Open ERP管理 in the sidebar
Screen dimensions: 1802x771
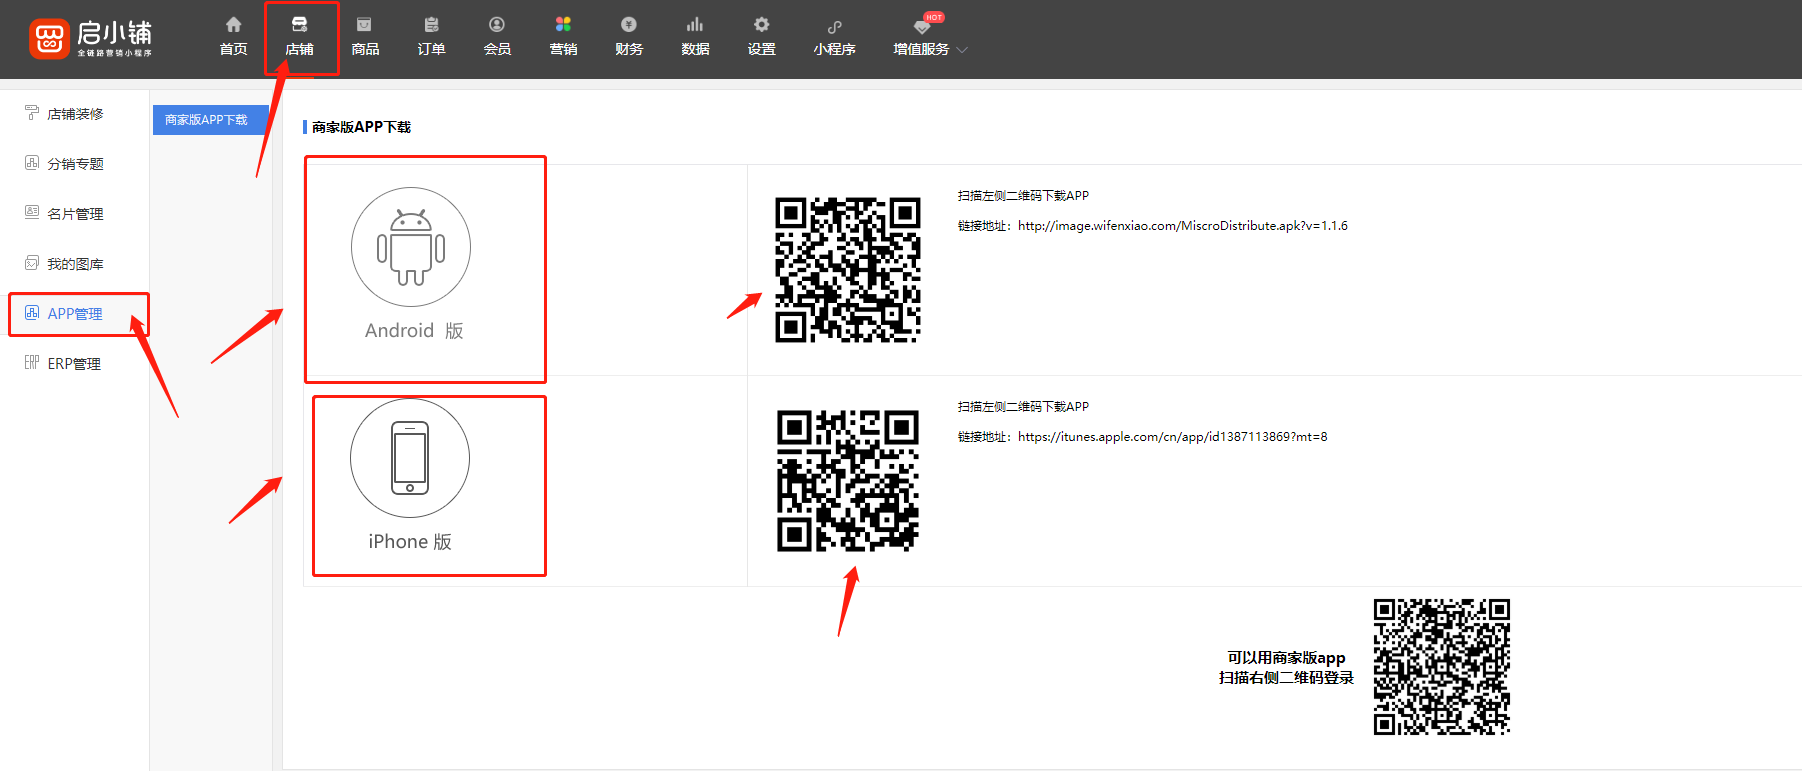74,364
